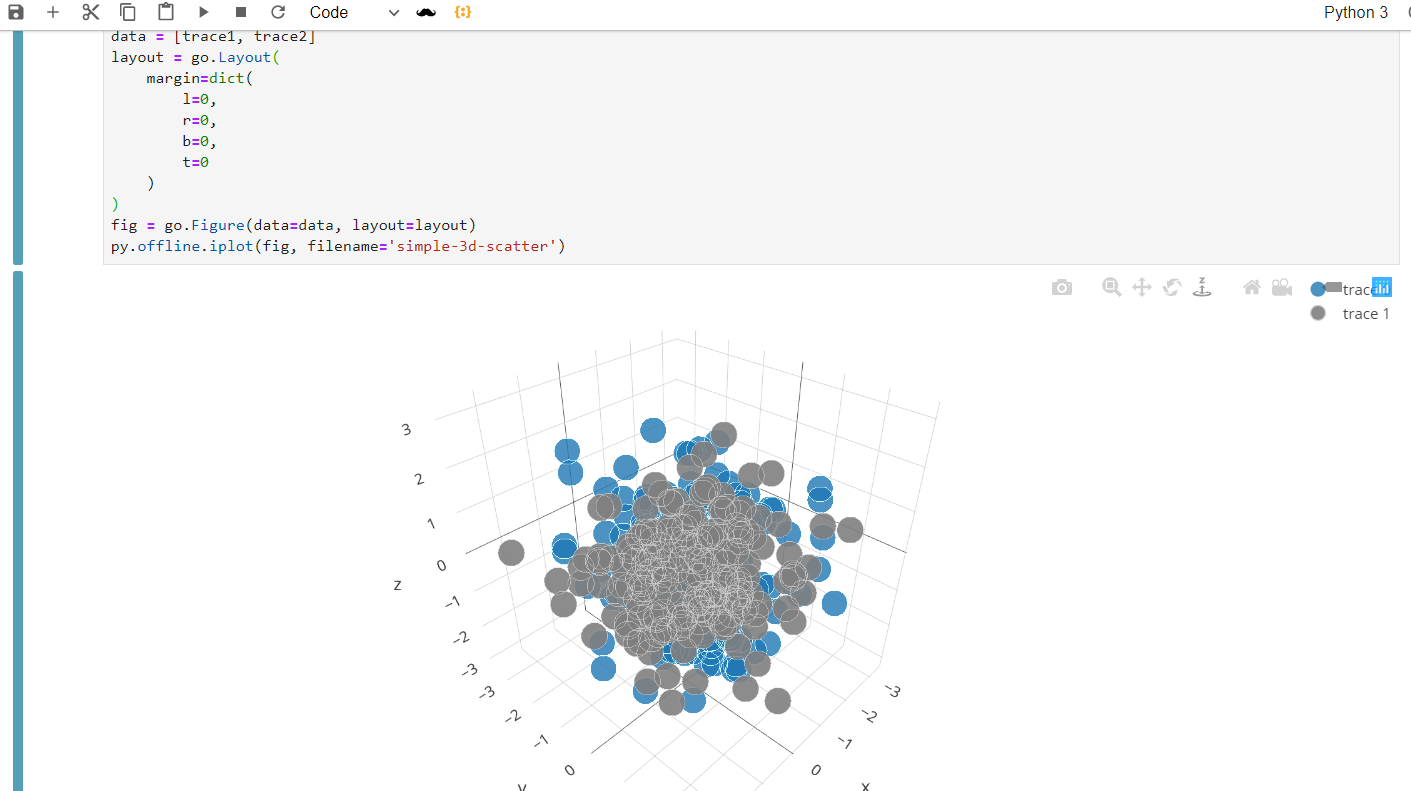Enable turntable rotation mode
1411x791 pixels.
tap(1201, 287)
